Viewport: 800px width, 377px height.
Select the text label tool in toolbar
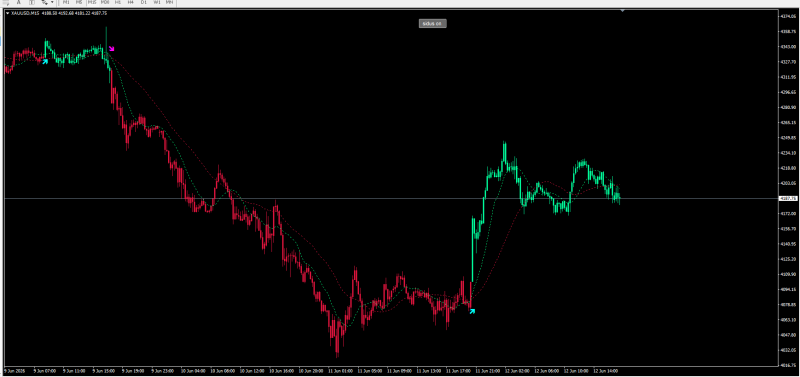[32, 2]
